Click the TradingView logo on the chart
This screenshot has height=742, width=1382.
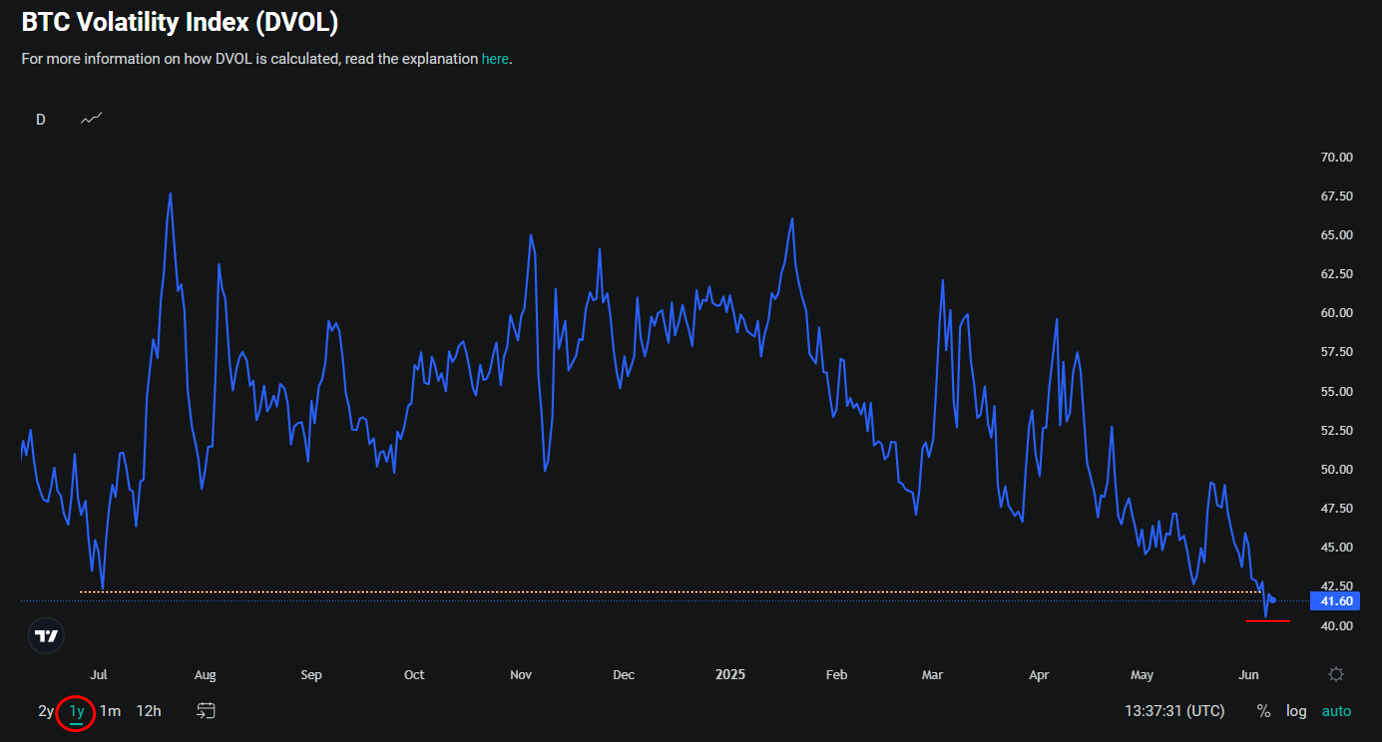point(46,636)
